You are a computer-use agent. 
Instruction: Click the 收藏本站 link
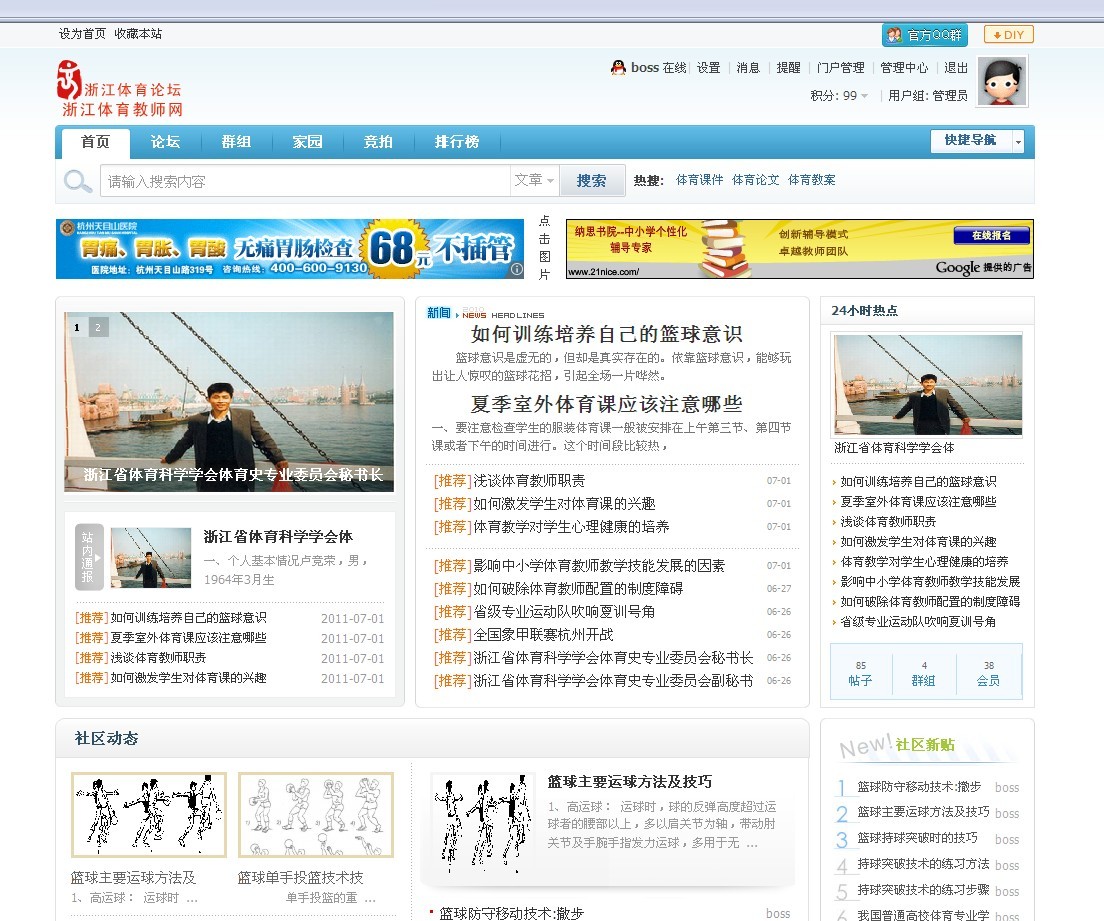(x=138, y=34)
